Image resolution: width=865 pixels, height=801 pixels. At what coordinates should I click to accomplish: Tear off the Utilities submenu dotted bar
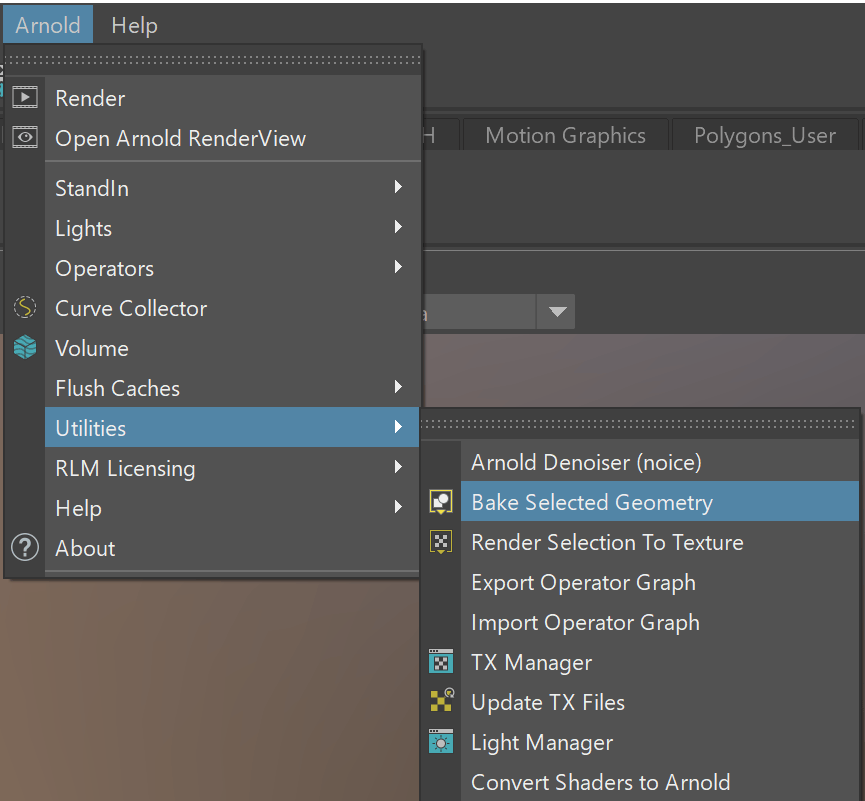[640, 424]
